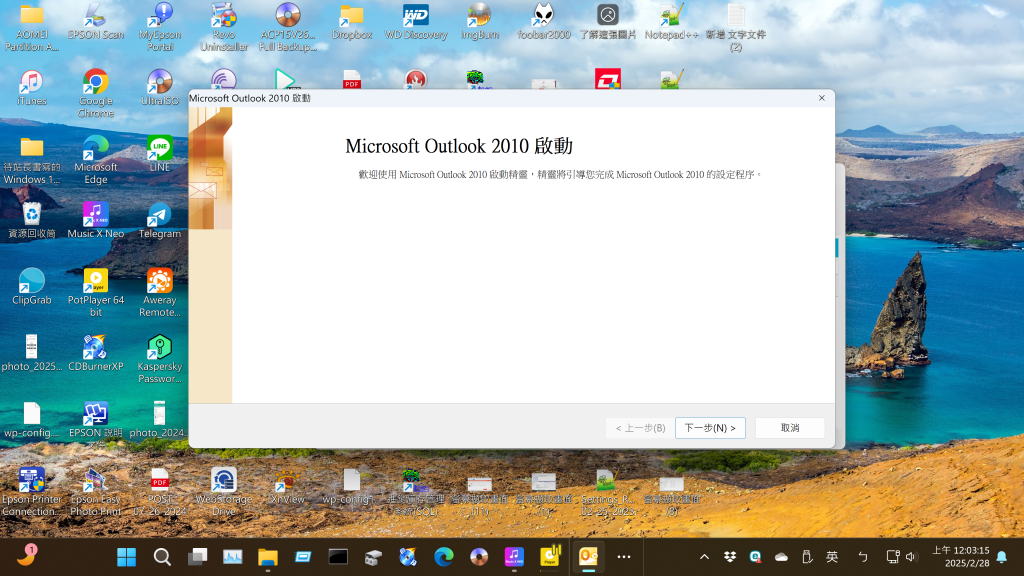1024x576 pixels.
Task: Open the clock and date panel
Action: click(x=960, y=556)
